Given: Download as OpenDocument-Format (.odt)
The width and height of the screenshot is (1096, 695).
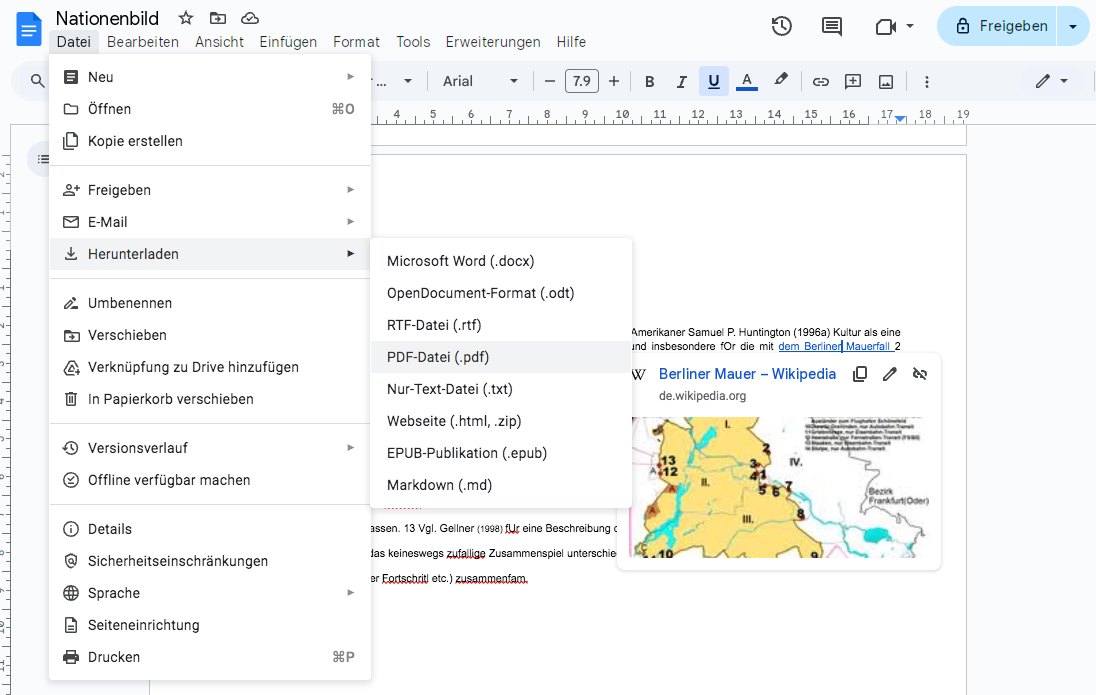Looking at the screenshot, I should (500, 294).
